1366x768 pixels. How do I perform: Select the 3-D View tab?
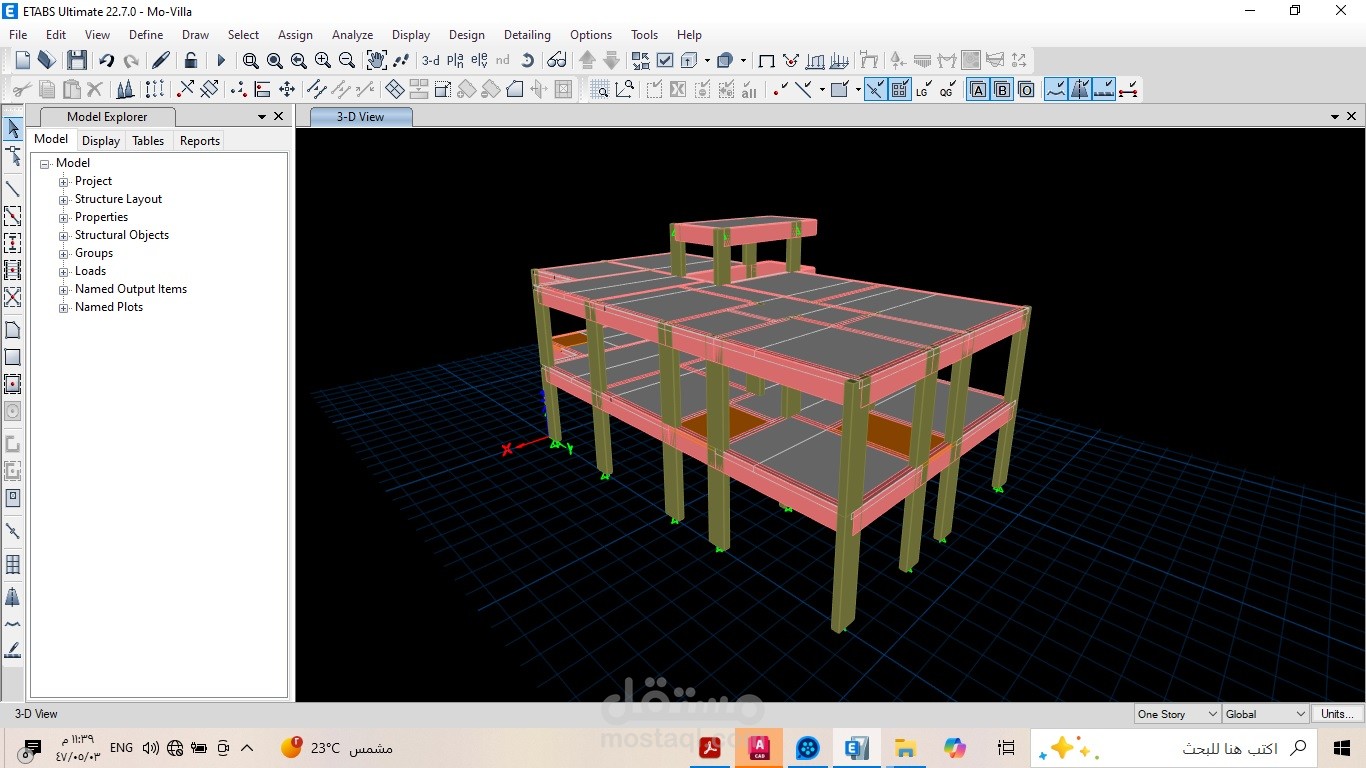(360, 117)
